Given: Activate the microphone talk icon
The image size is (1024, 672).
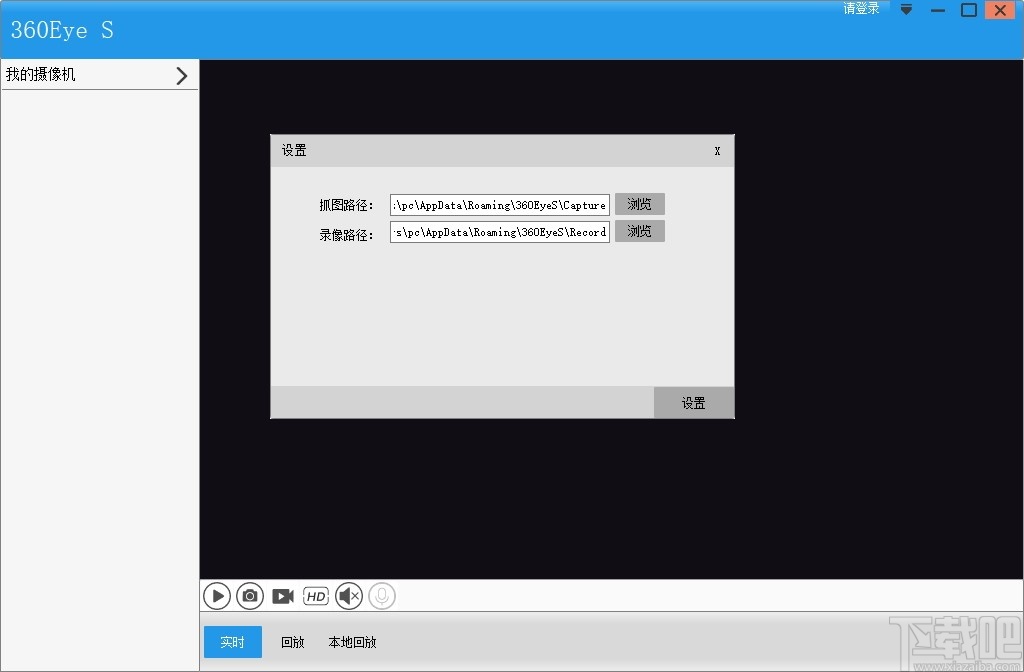Looking at the screenshot, I should [x=382, y=596].
